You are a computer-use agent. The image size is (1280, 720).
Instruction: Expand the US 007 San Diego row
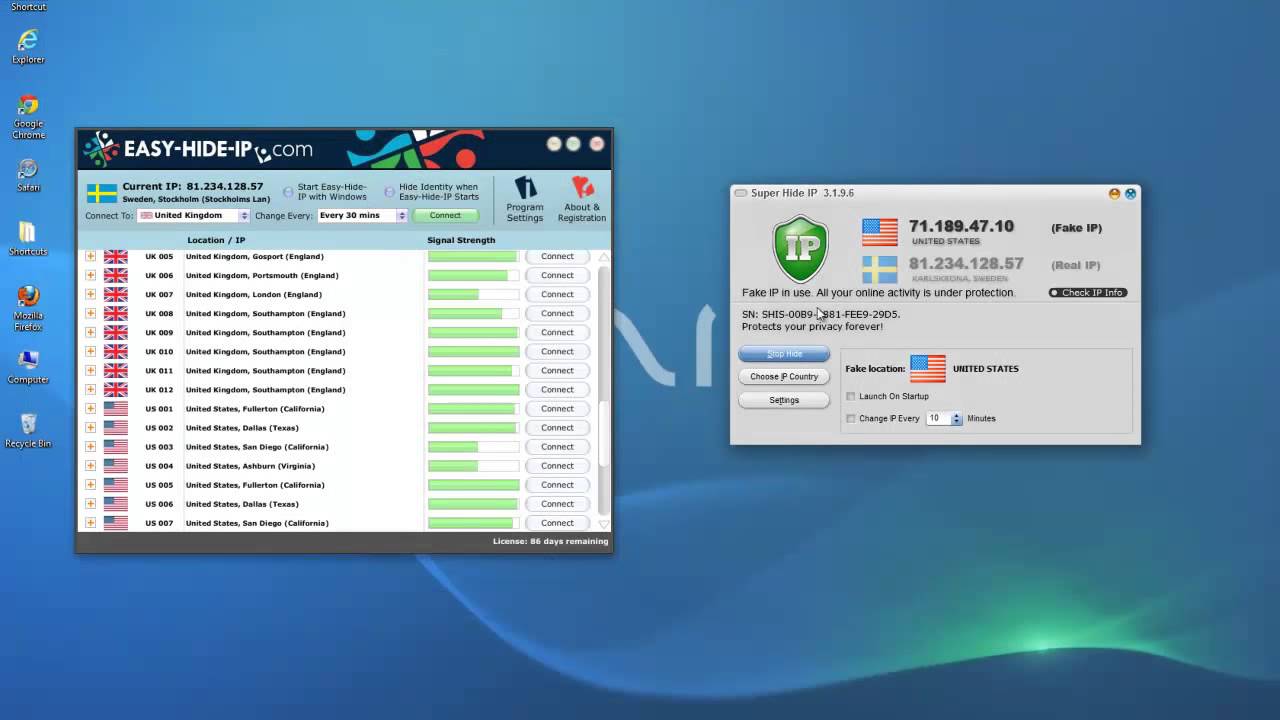click(x=90, y=522)
